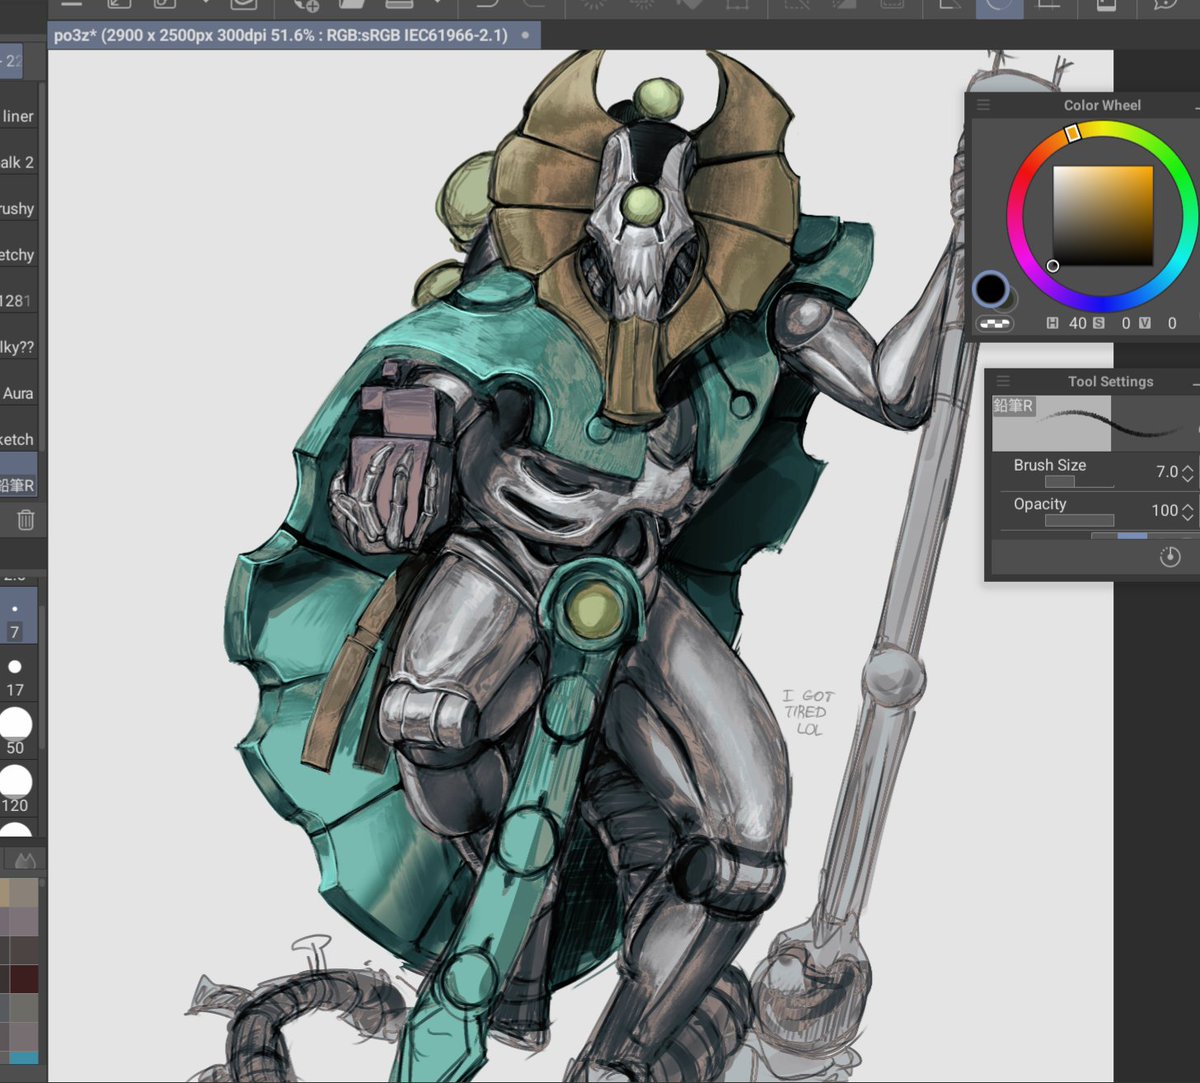The height and width of the screenshot is (1083, 1200).
Task: Minimize the Tool Settings panel
Action: (x=1196, y=382)
